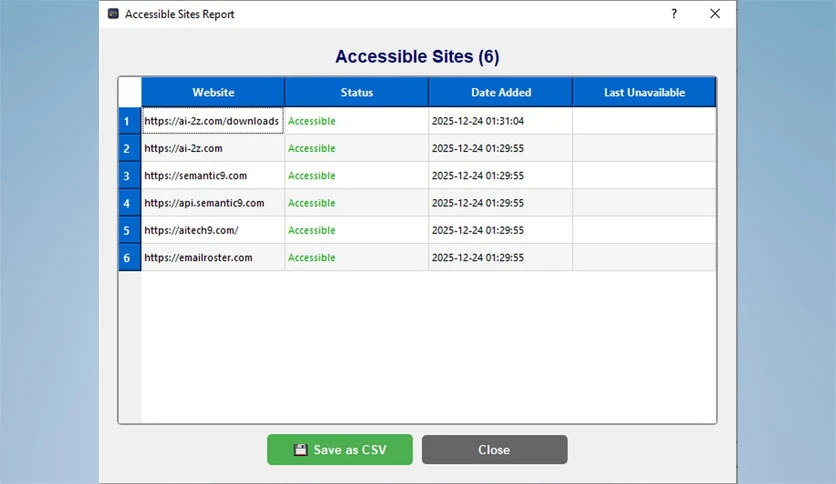Select row header number 5
Image resolution: width=836 pixels, height=484 pixels.
coord(130,230)
